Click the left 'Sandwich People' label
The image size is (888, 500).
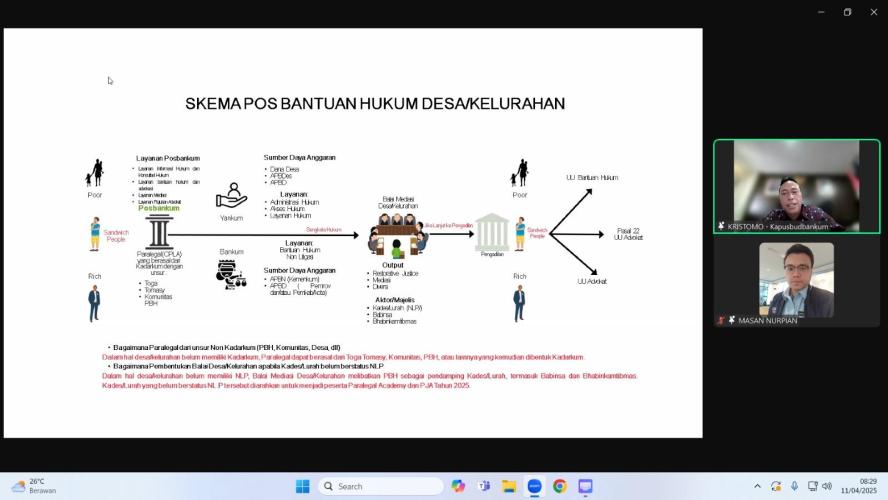click(x=116, y=236)
